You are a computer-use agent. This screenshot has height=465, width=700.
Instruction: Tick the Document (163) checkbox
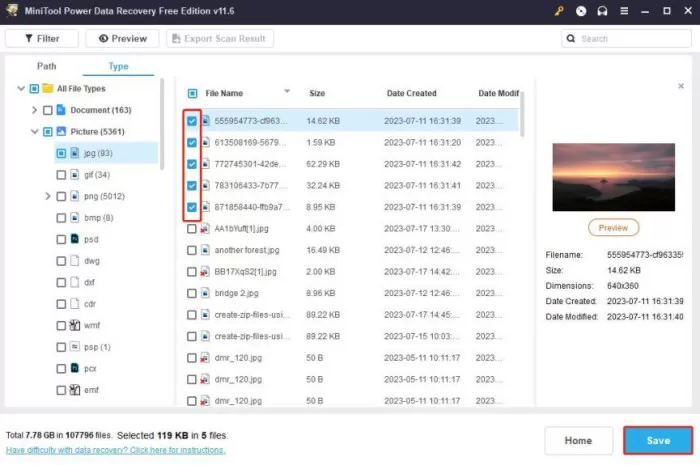pos(48,110)
